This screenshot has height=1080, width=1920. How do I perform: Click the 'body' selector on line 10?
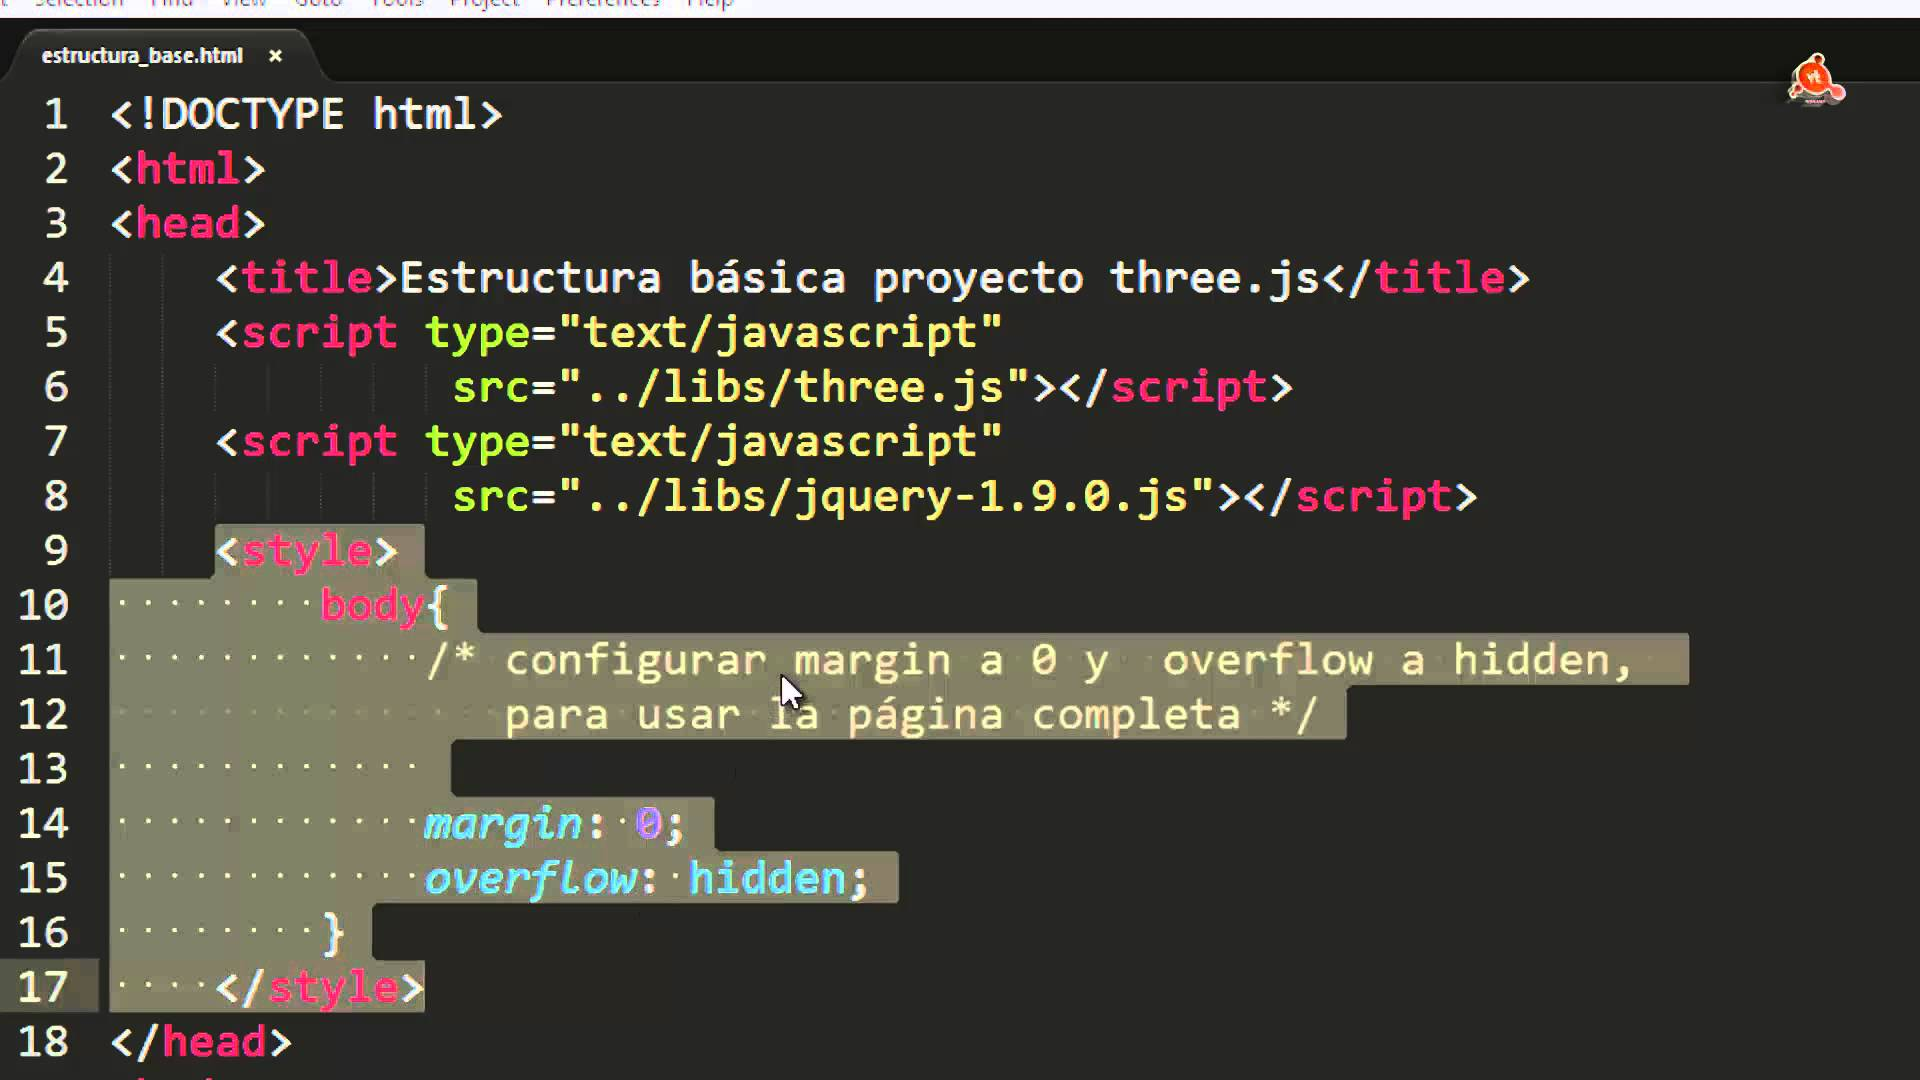tap(372, 606)
